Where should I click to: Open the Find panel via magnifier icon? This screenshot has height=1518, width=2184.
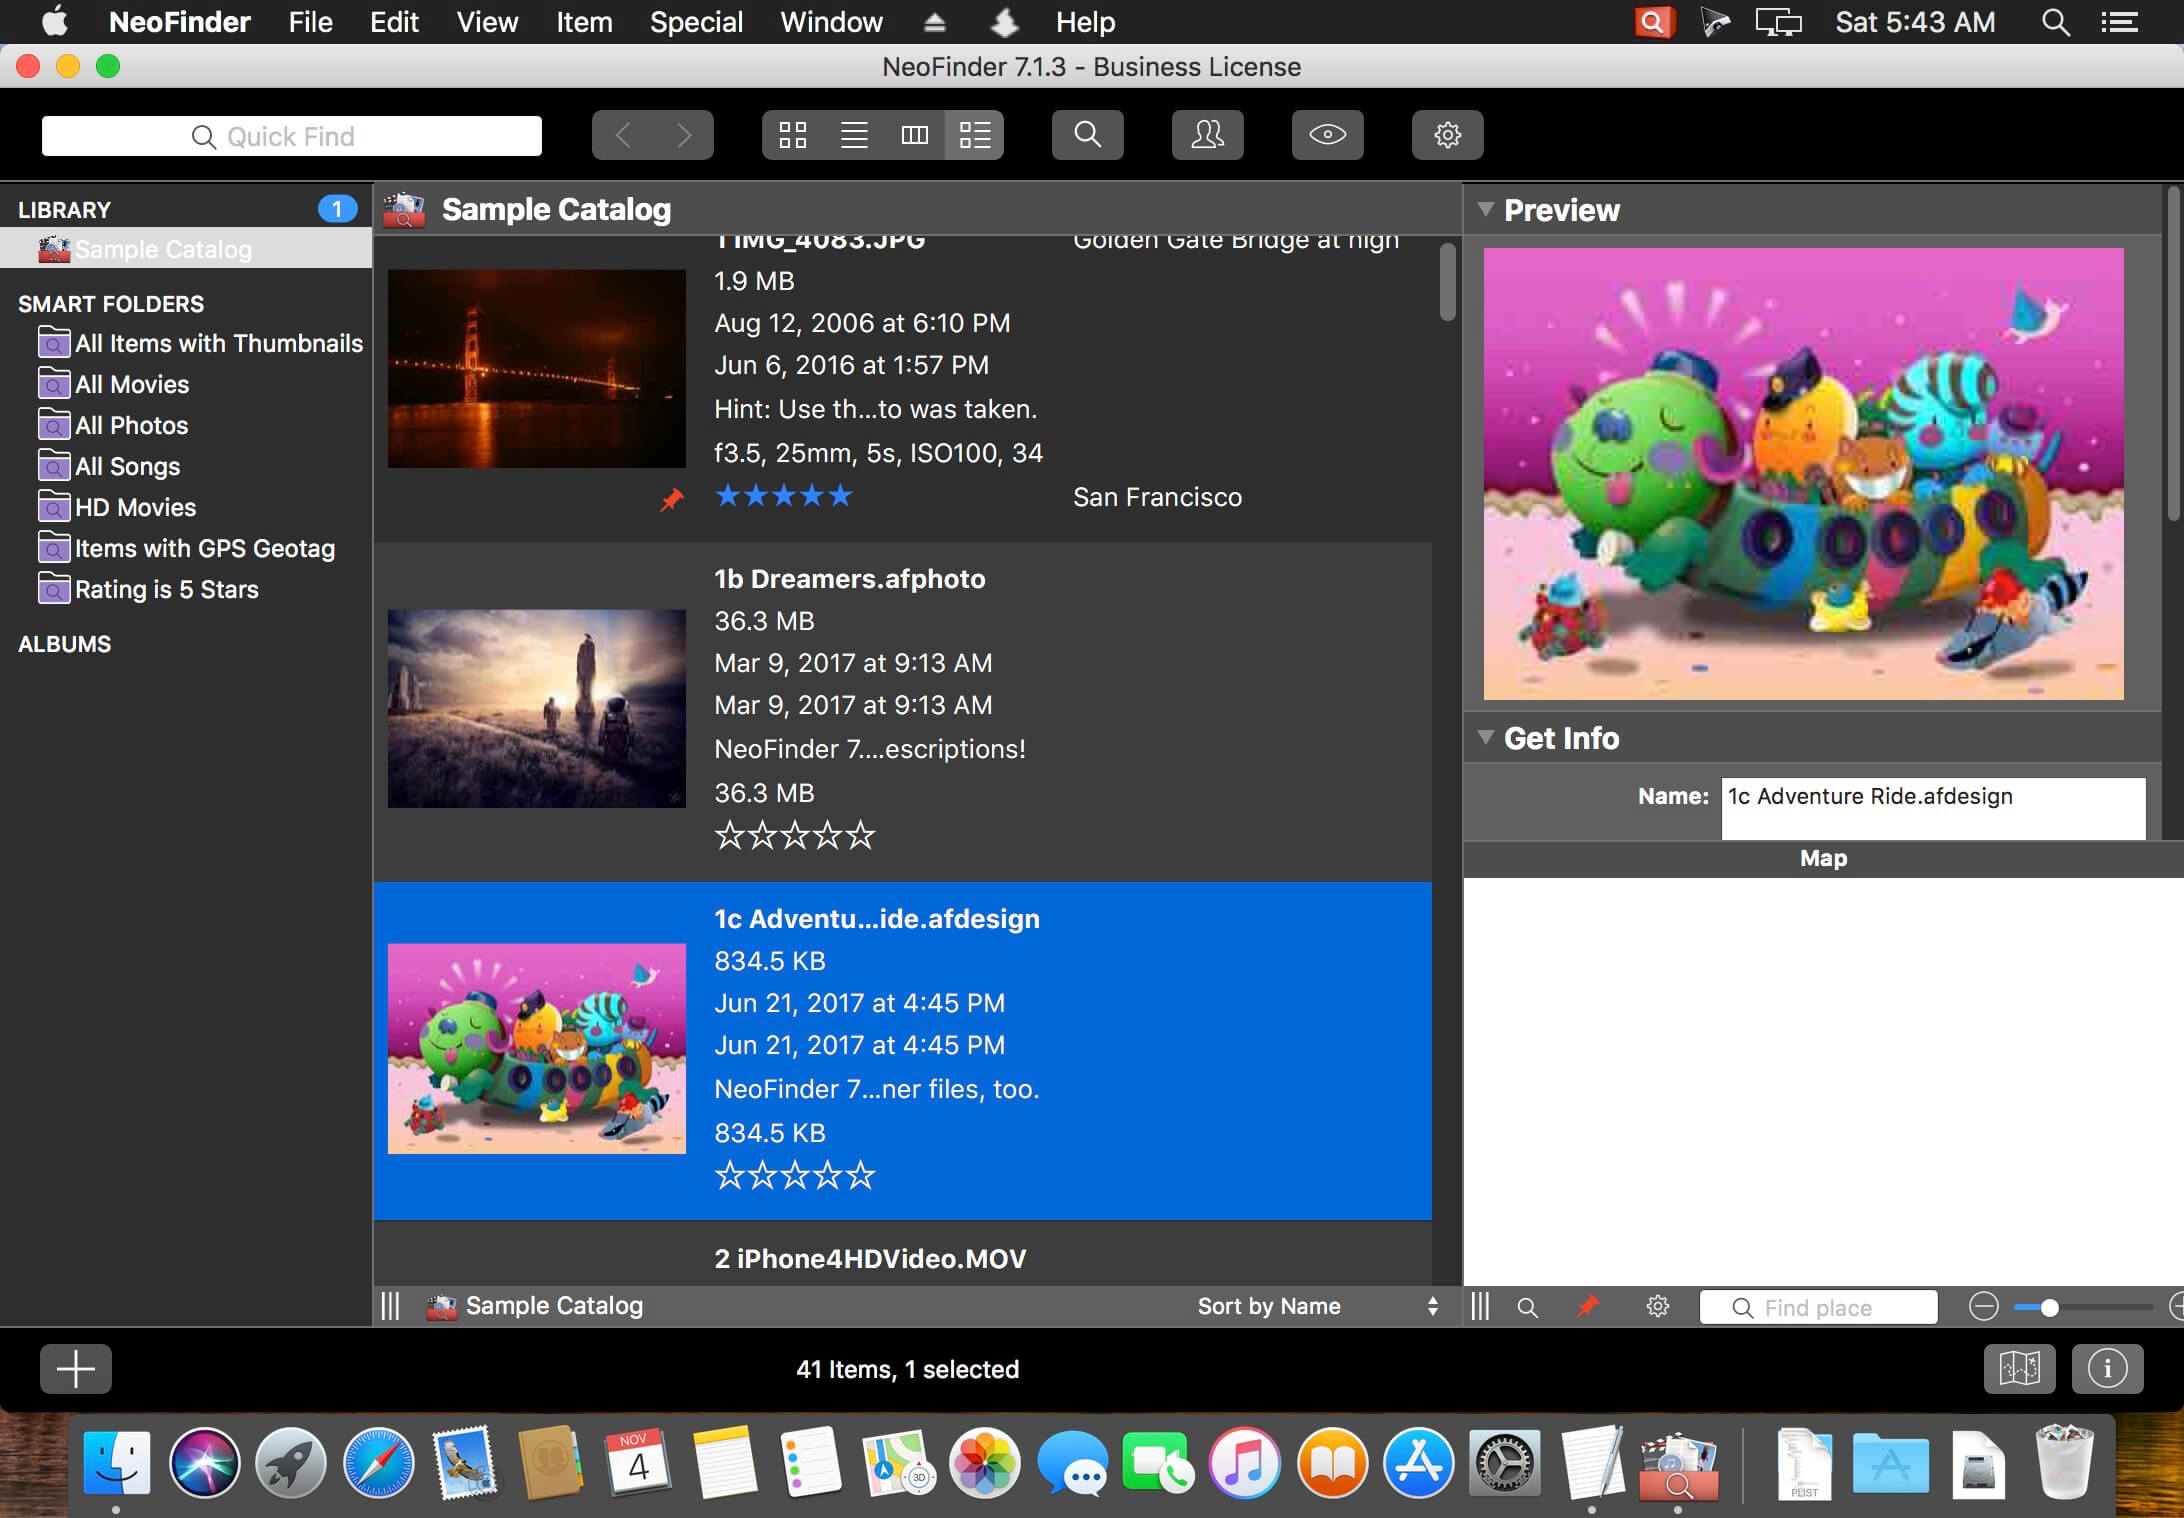[x=1088, y=135]
